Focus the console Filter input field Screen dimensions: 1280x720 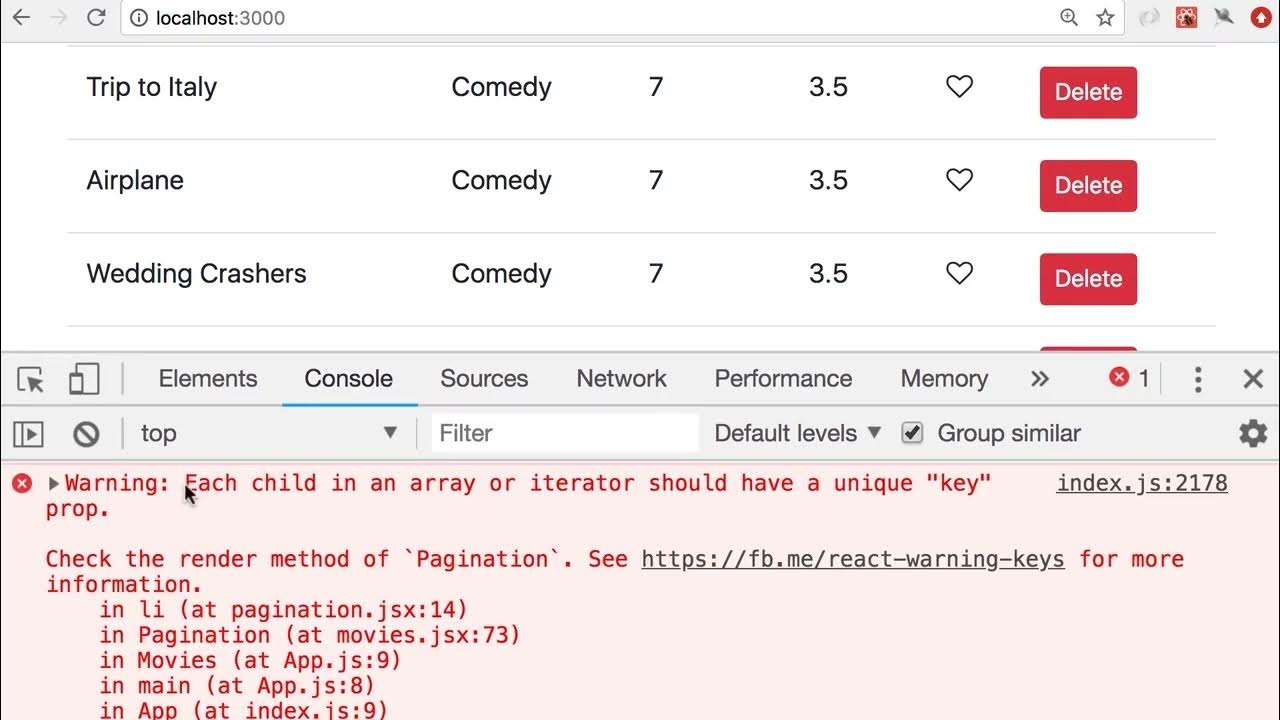click(565, 433)
